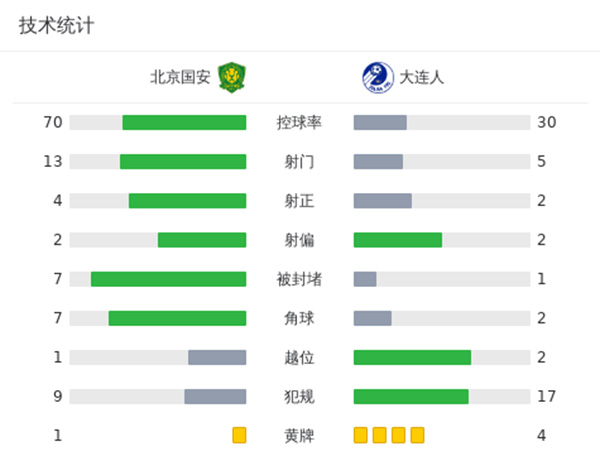The image size is (600, 456).
Task: Click the 技术统计 section heading
Action: (x=56, y=27)
